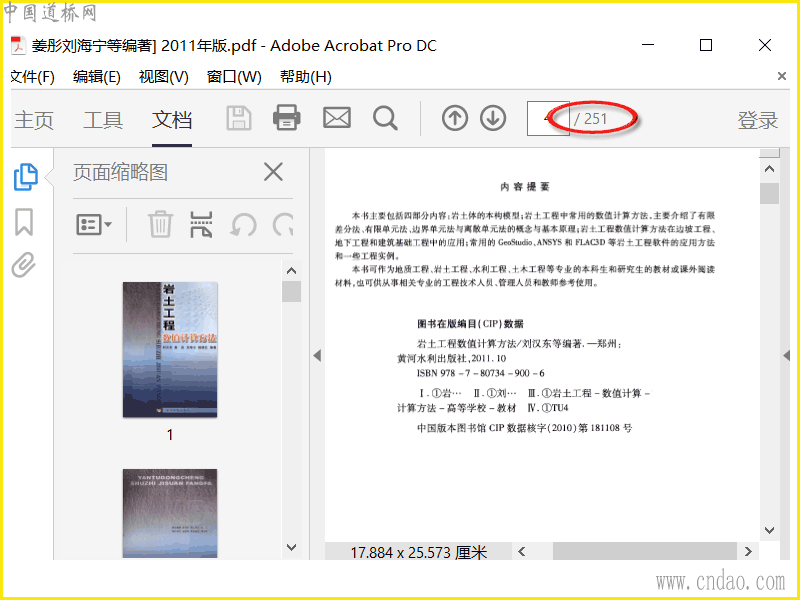Screen dimensions: 800x600
Task: Open the search magnifier tool
Action: click(x=385, y=118)
